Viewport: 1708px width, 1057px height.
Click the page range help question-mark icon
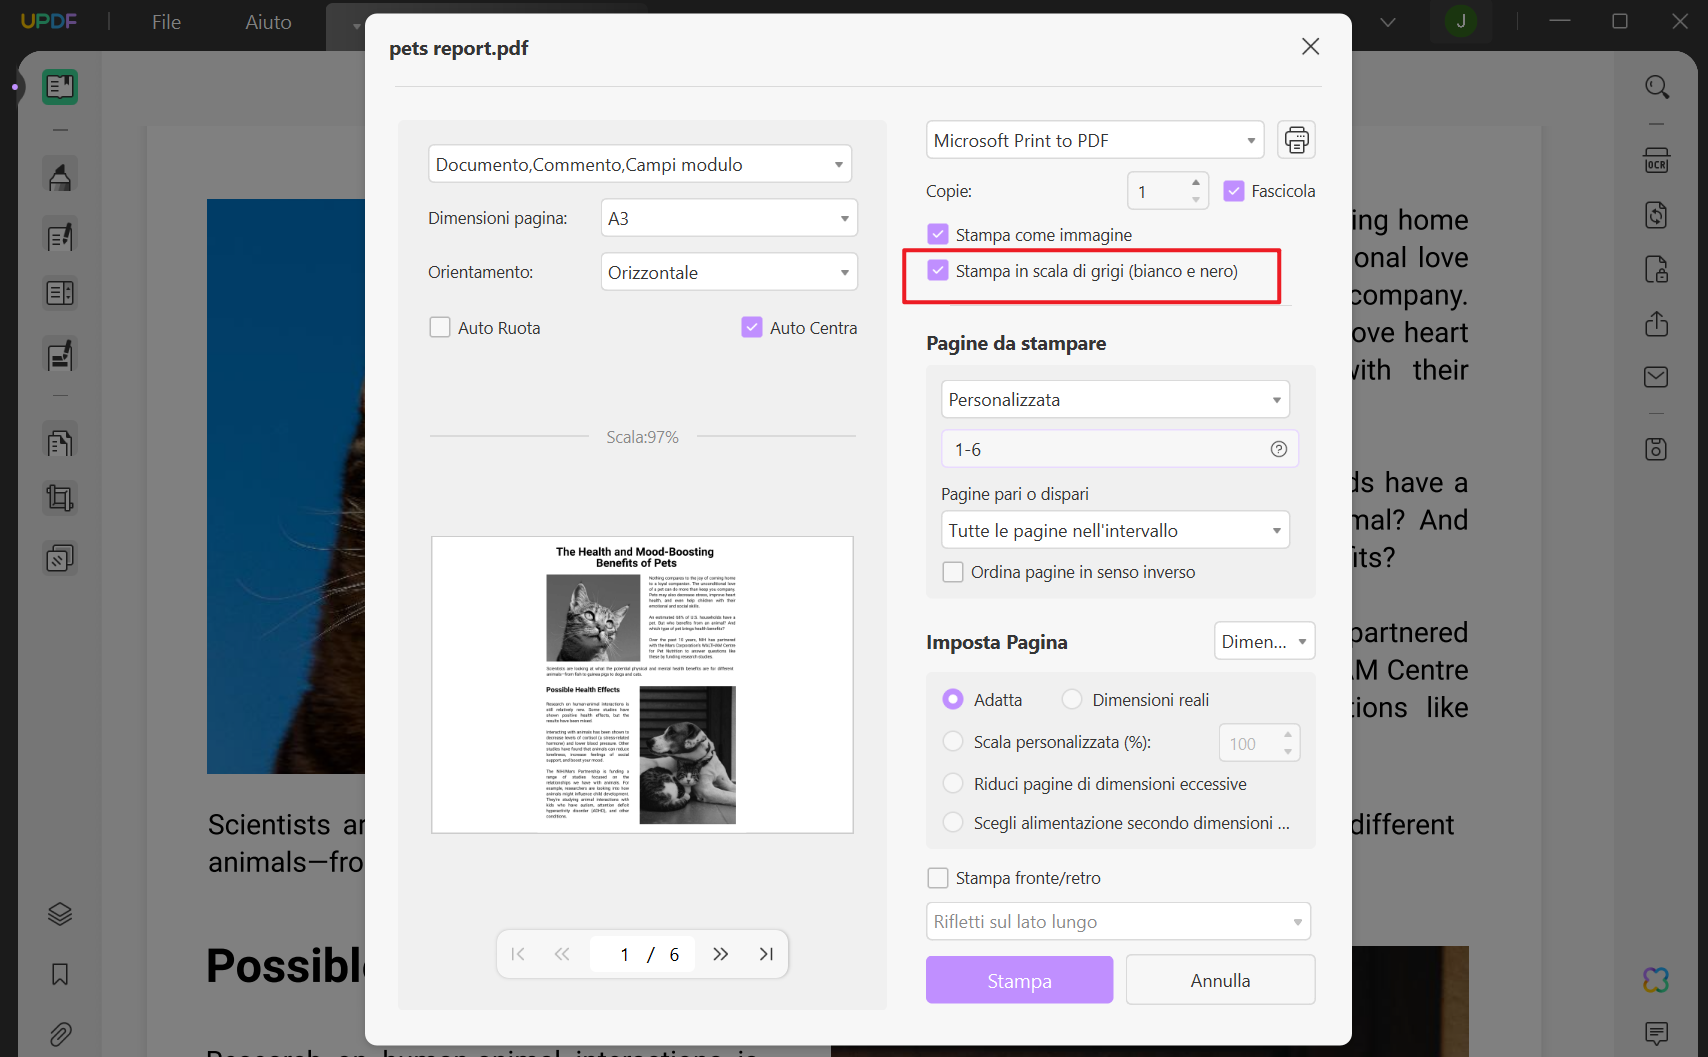coord(1278,449)
